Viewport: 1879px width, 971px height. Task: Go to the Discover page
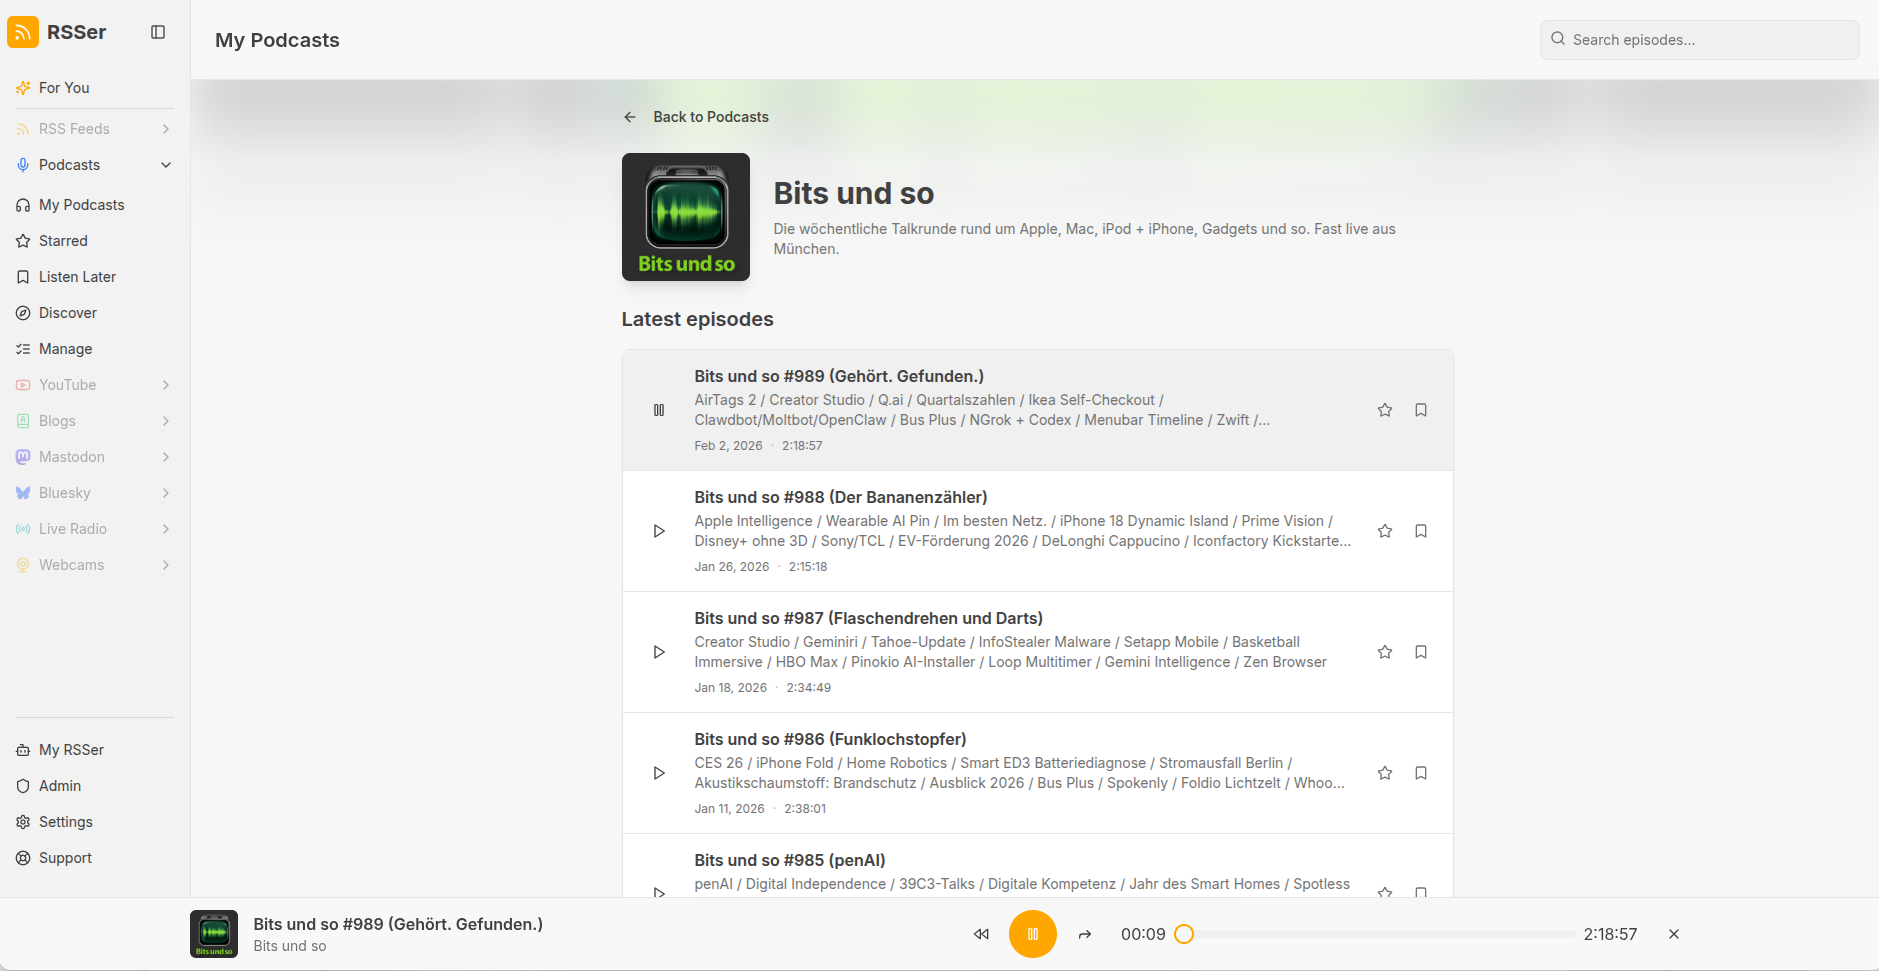coord(67,312)
